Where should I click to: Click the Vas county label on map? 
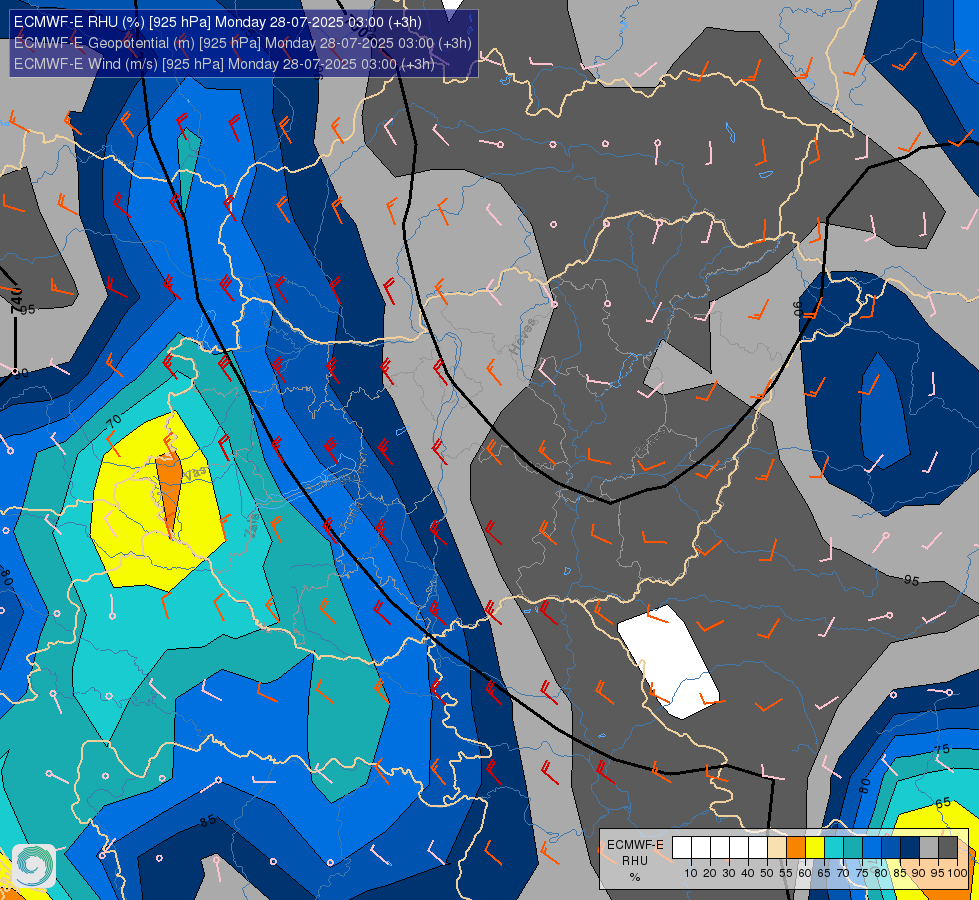pyautogui.click(x=195, y=473)
